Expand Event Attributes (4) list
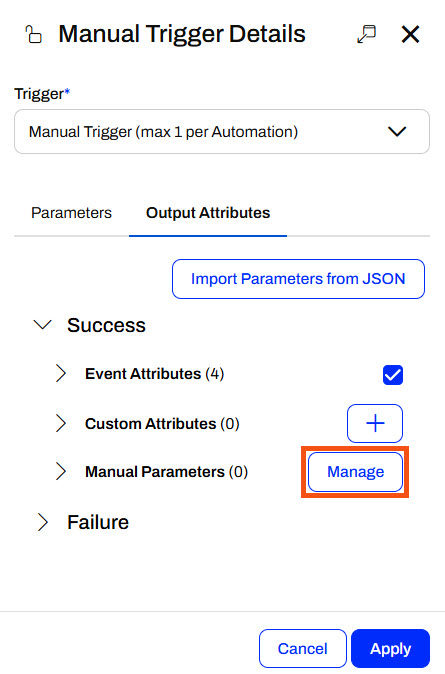The image size is (445, 674). [61, 374]
